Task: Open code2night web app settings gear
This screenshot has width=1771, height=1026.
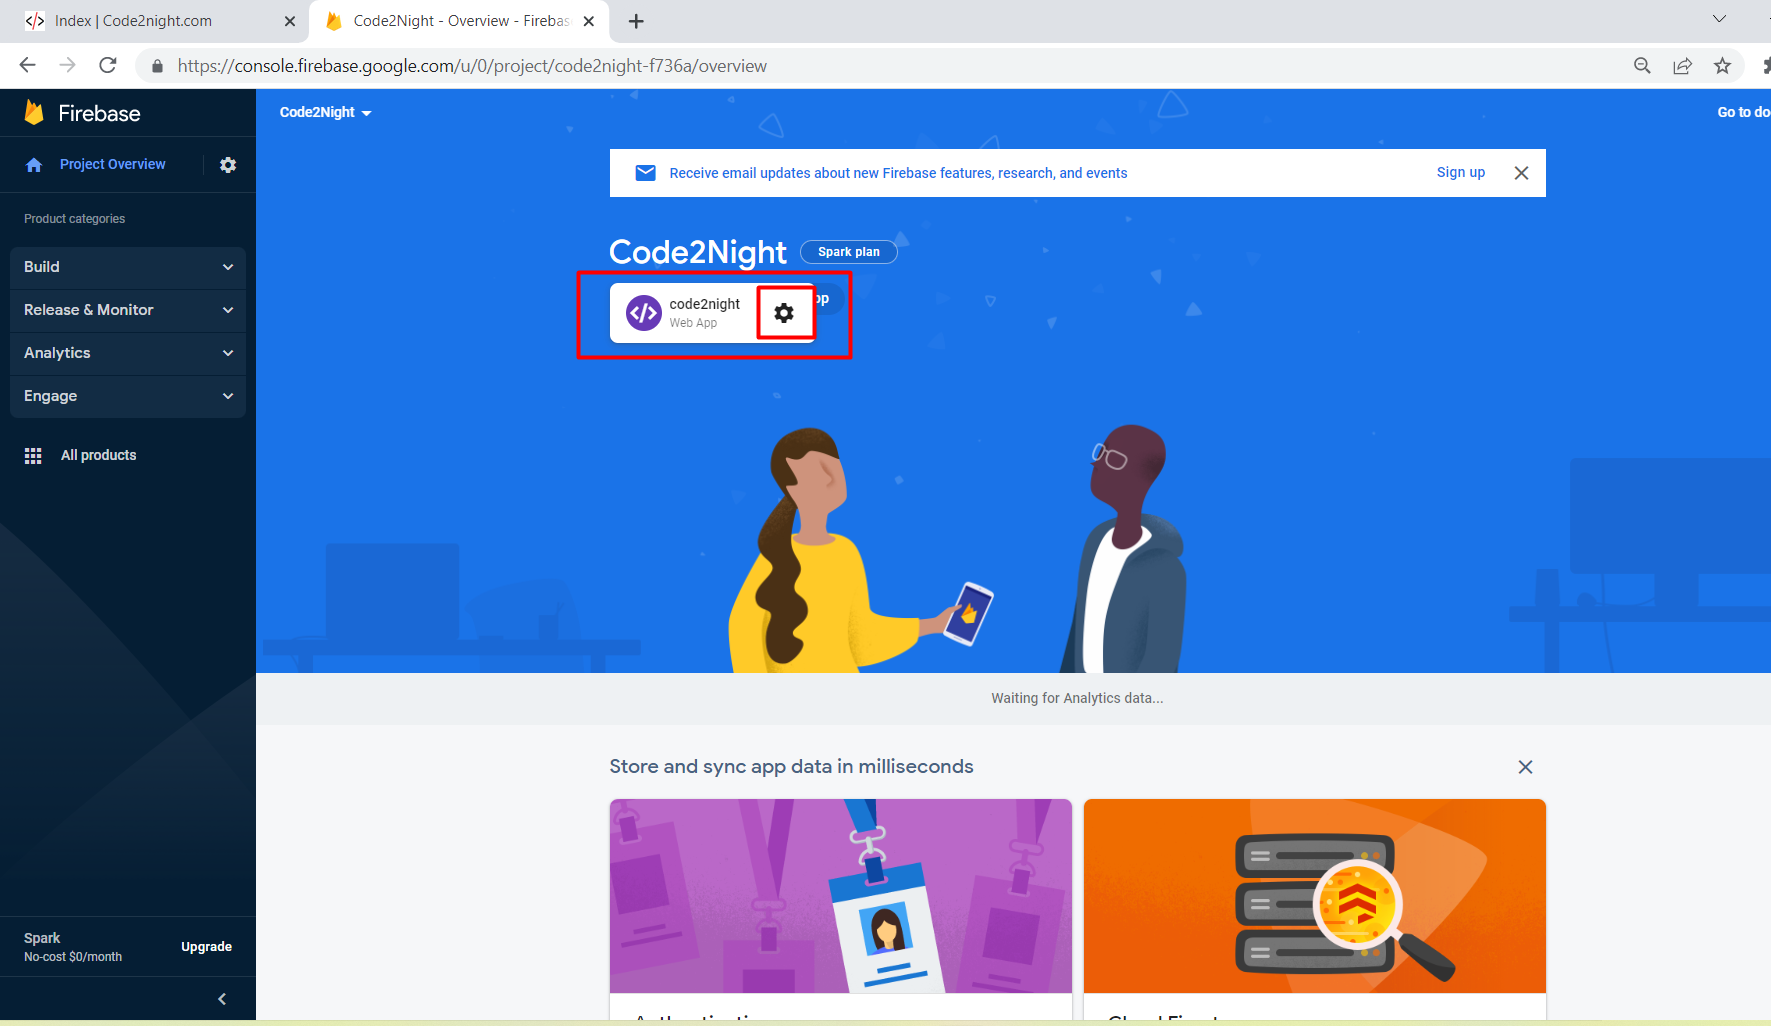Action: [x=784, y=313]
